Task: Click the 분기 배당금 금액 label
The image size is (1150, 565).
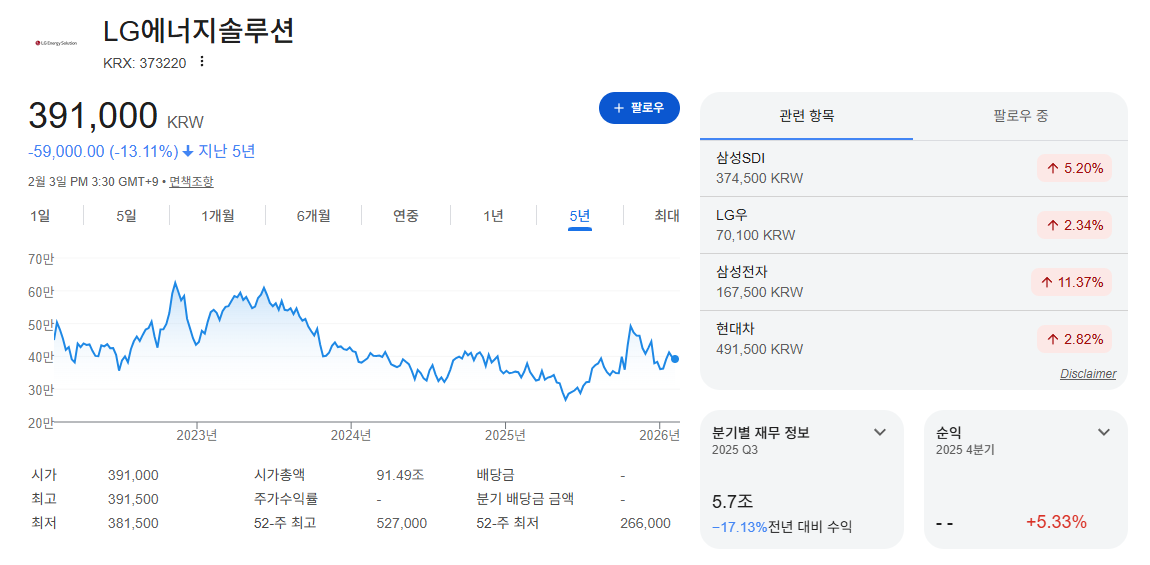Action: (x=525, y=499)
